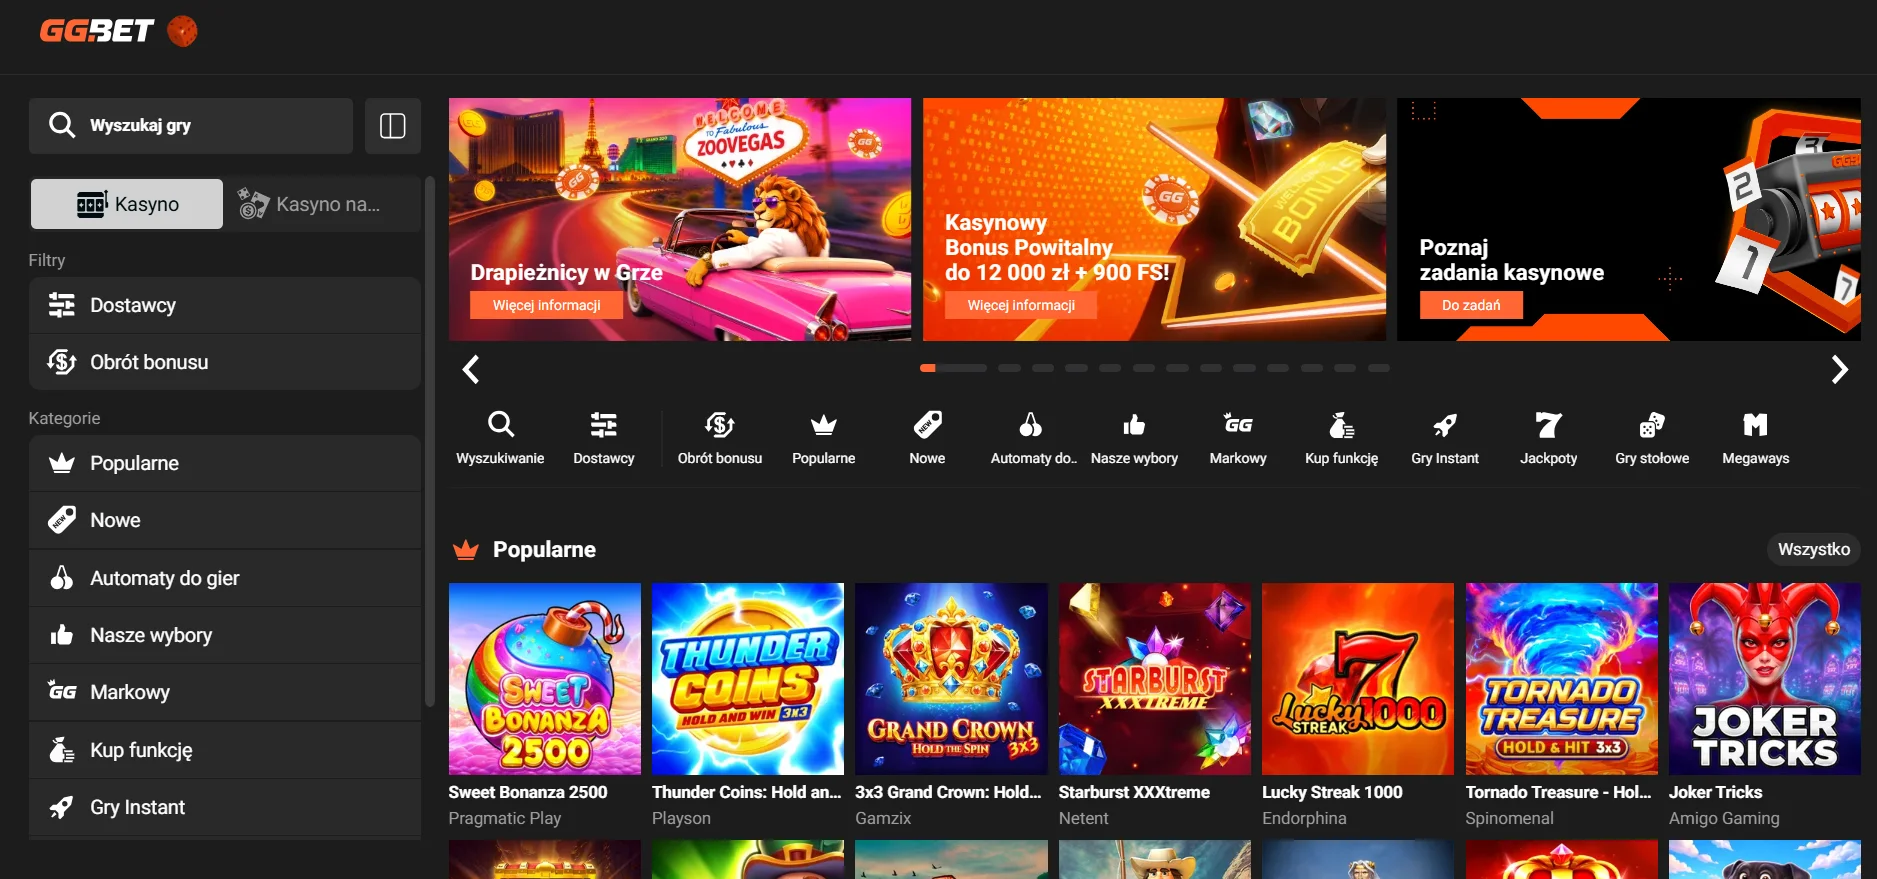Open Nasze wybory in sidebar
This screenshot has height=879, width=1877.
(x=225, y=635)
